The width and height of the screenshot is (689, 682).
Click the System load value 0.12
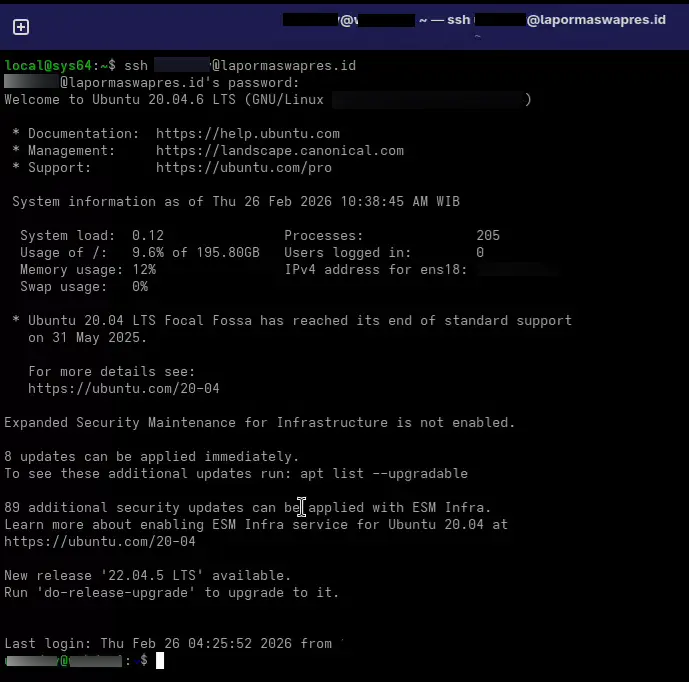click(148, 236)
